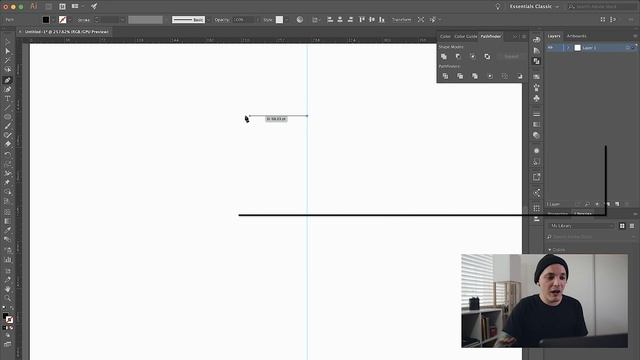640x360 pixels.
Task: Toggle visibility eye of Layer 1
Action: pyautogui.click(x=550, y=48)
